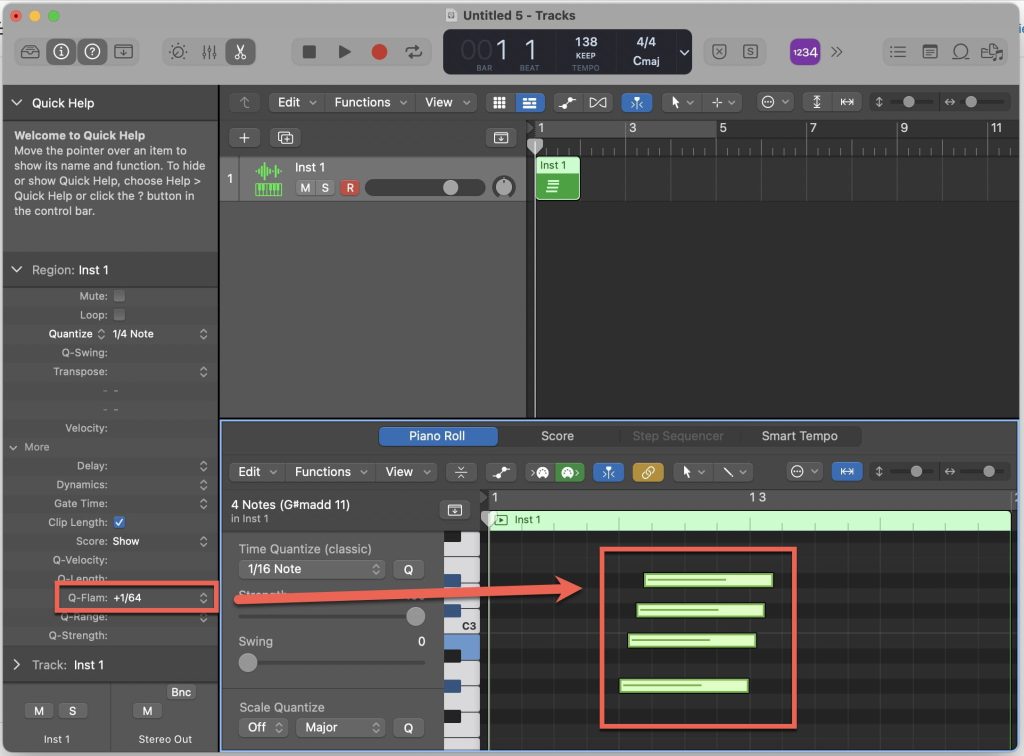Open the Smart Tempo tab
The width and height of the screenshot is (1024, 756).
click(x=799, y=436)
